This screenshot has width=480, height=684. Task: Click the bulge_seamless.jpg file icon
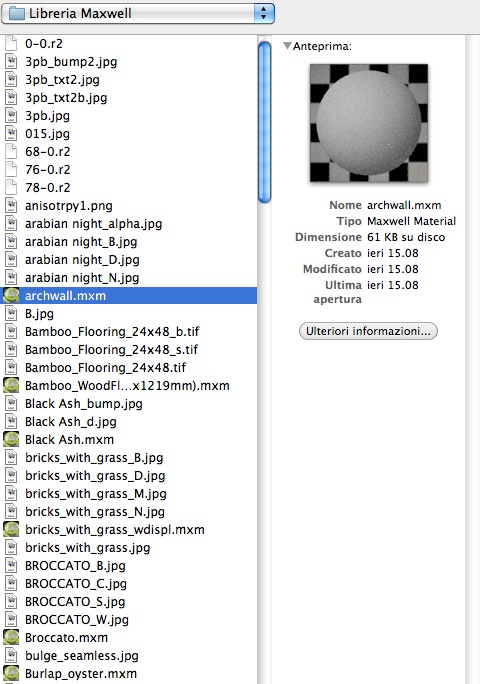[11, 655]
